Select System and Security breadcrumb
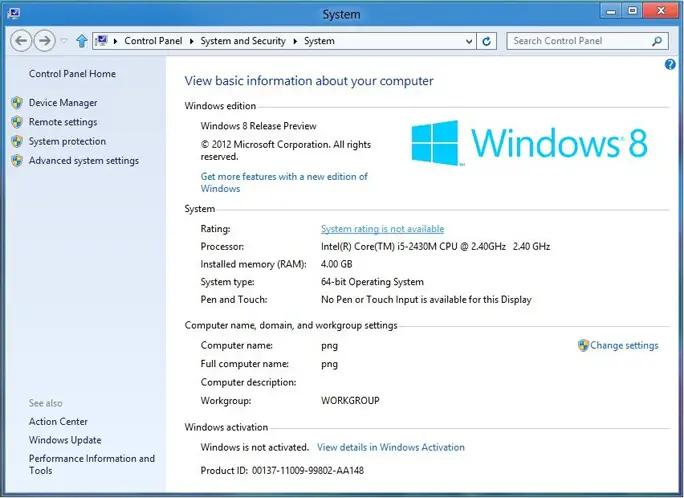Image resolution: width=684 pixels, height=498 pixels. (x=243, y=41)
